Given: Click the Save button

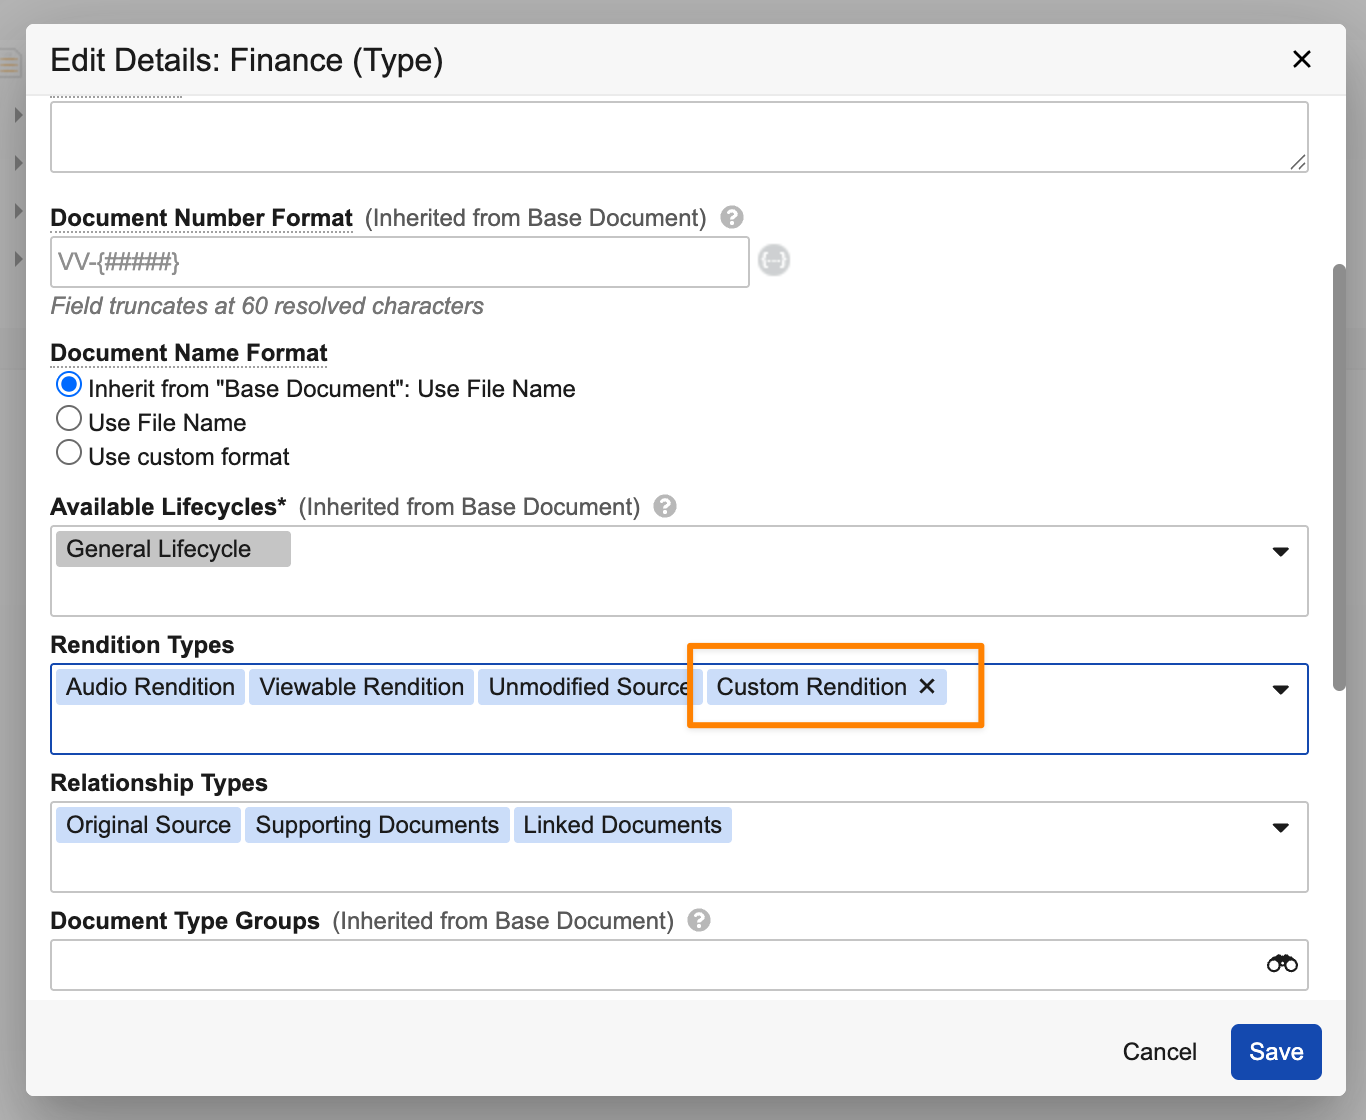Looking at the screenshot, I should coord(1275,1052).
